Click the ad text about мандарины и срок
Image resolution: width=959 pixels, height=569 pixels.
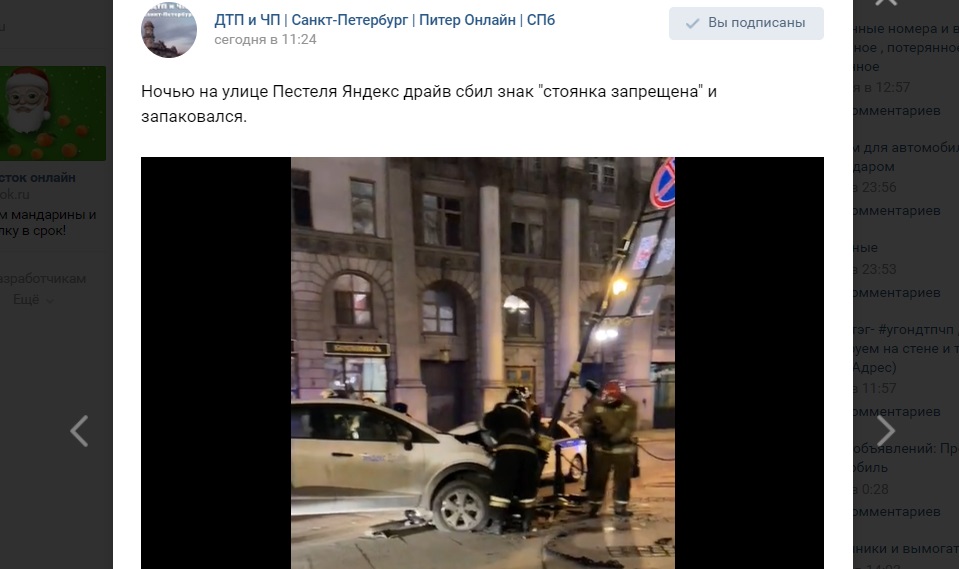48,223
